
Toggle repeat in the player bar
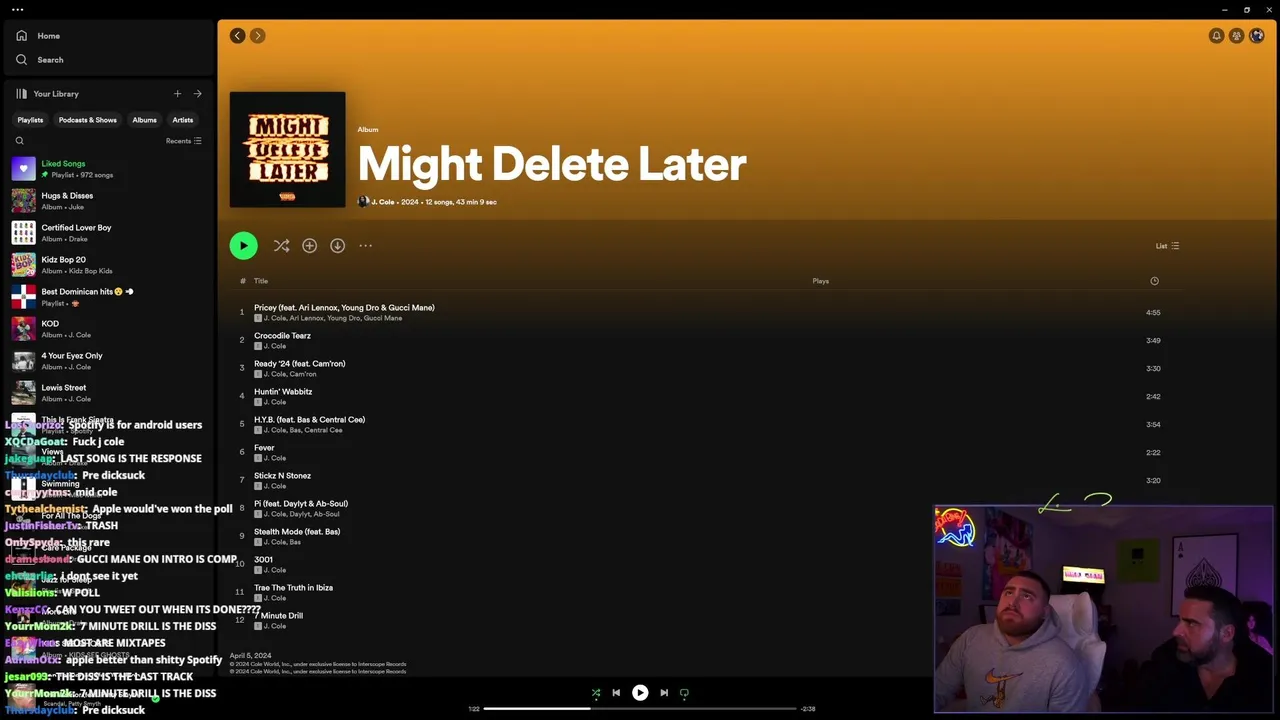click(684, 693)
